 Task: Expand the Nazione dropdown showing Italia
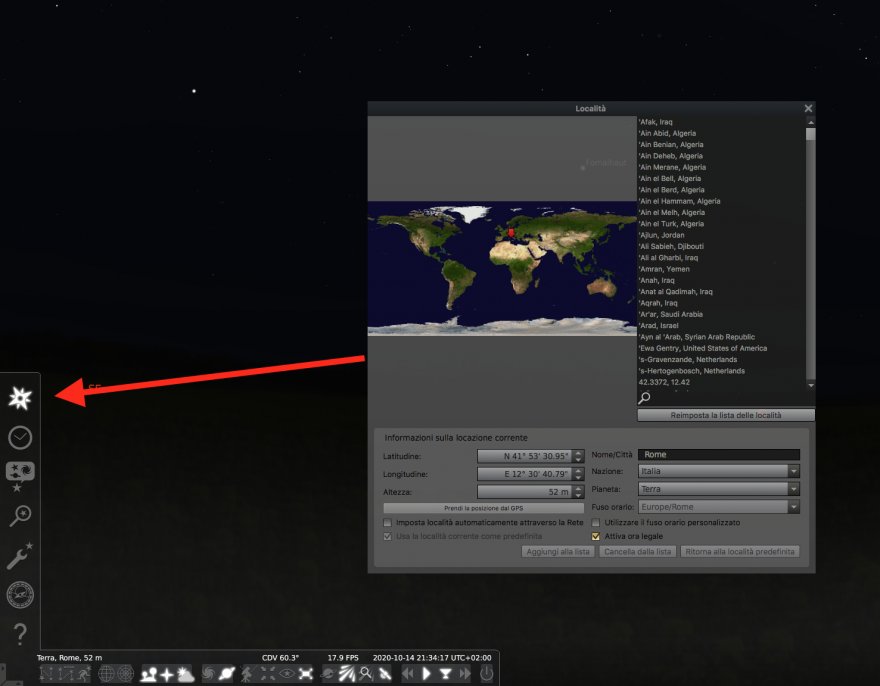(719, 471)
